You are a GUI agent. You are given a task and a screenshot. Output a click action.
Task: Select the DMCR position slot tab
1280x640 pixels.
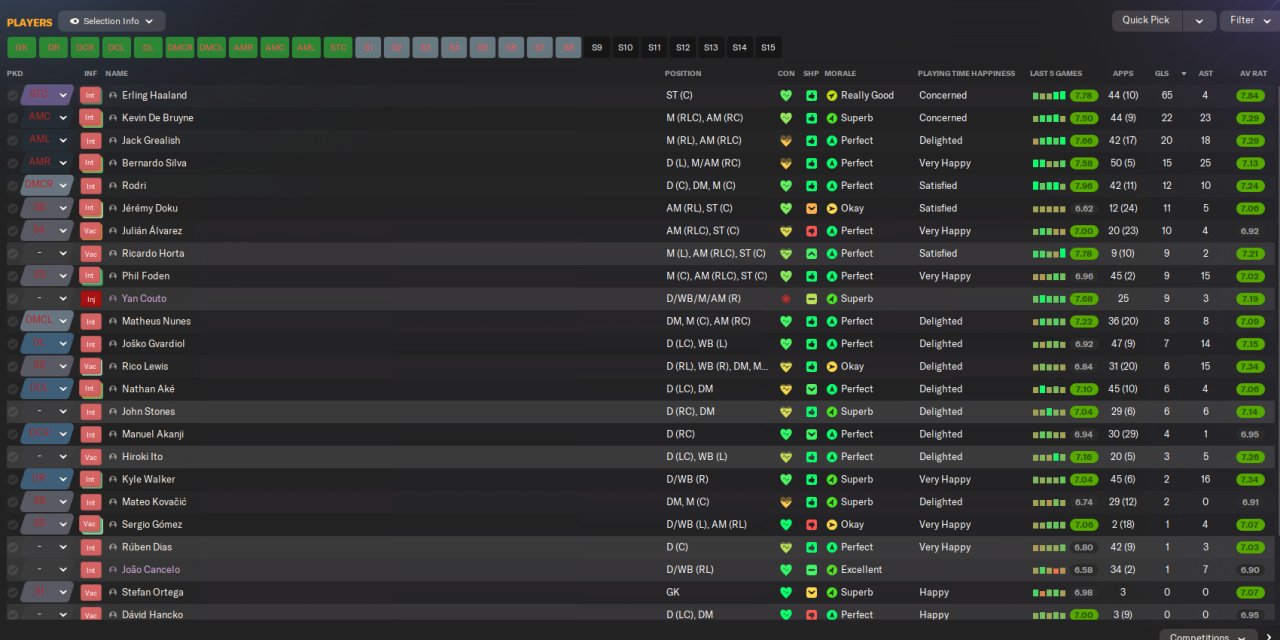pyautogui.click(x=179, y=47)
